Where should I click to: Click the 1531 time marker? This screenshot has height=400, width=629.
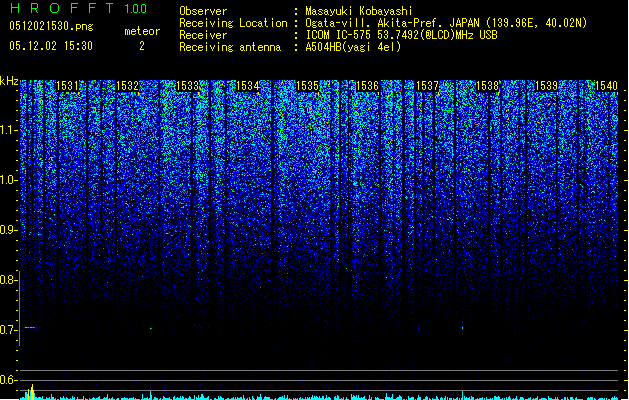point(67,86)
